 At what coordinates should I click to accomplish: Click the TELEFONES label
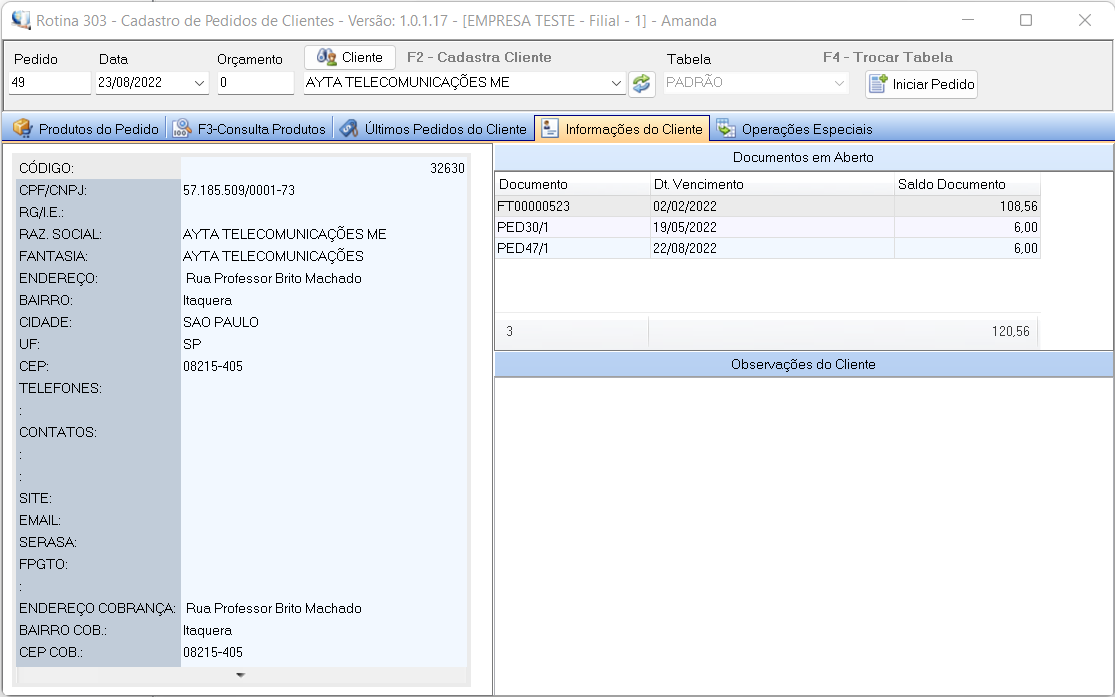click(x=60, y=388)
